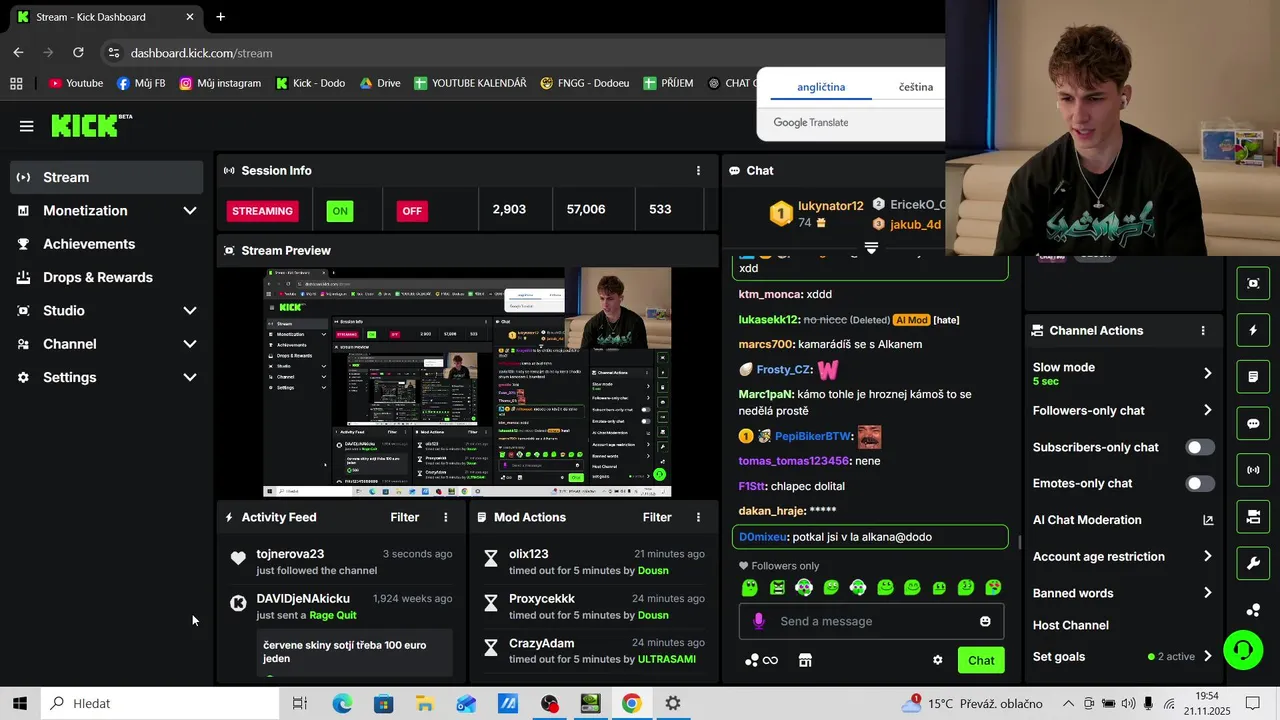Screen dimensions: 1280x720
Task: Click the three-dots points icon in right rail
Action: (1253, 610)
